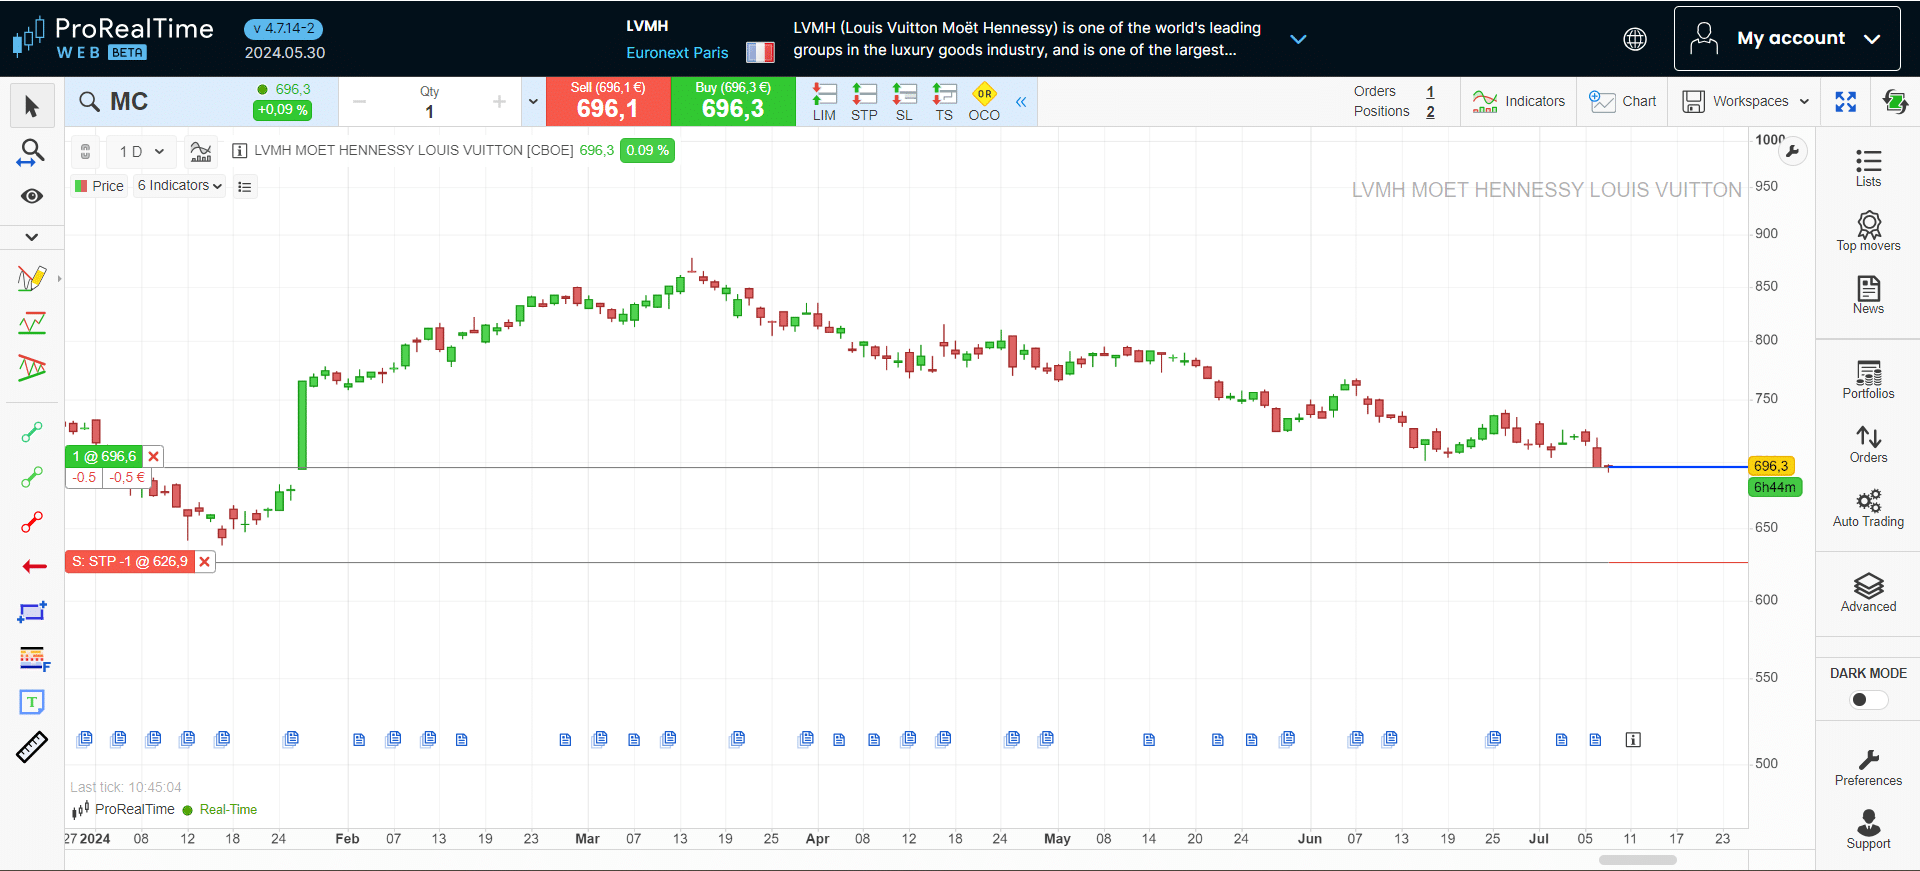Image resolution: width=1920 pixels, height=871 pixels.
Task: Decrease order quantity with minus
Action: [360, 101]
